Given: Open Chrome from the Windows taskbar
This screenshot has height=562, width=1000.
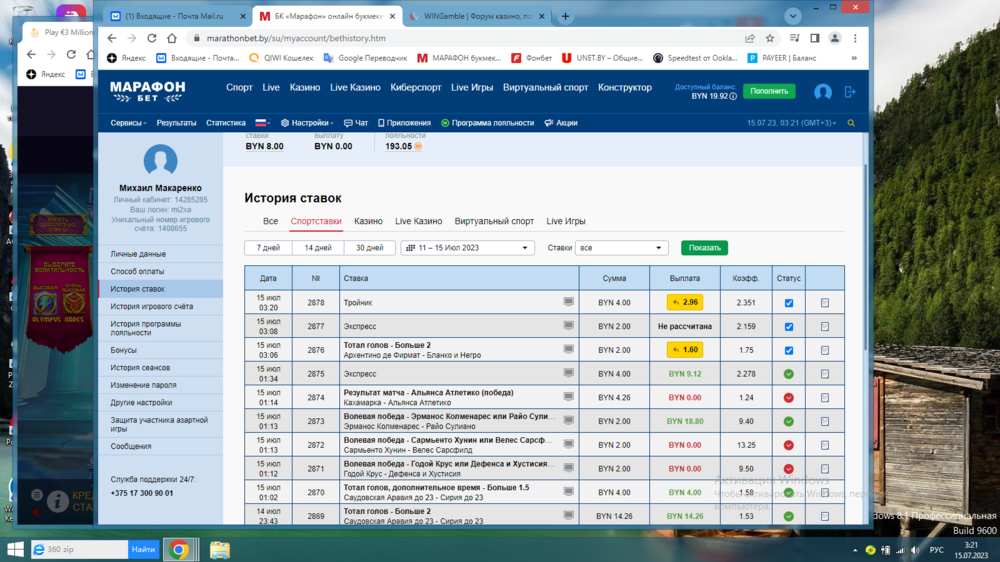Looking at the screenshot, I should pos(179,550).
